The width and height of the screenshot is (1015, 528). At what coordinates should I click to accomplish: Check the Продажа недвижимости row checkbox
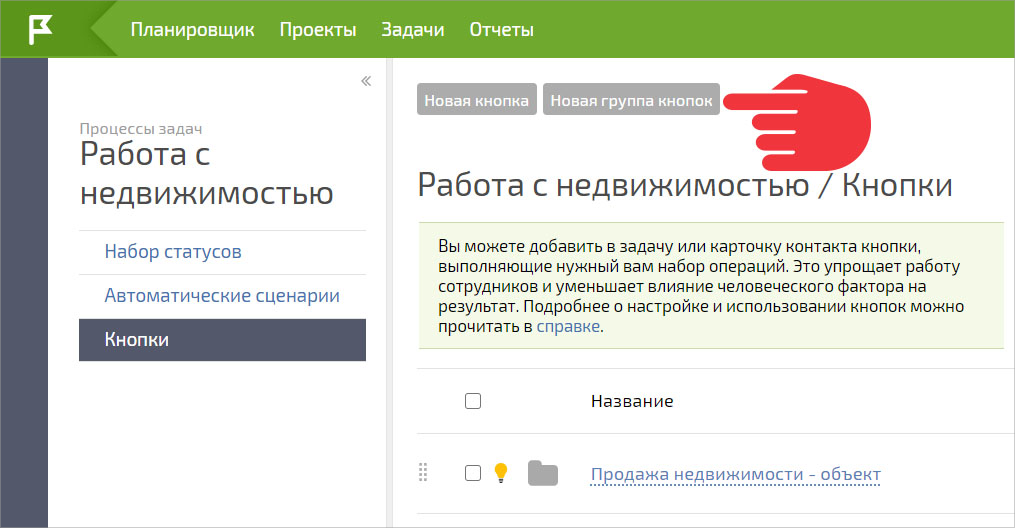pos(473,473)
